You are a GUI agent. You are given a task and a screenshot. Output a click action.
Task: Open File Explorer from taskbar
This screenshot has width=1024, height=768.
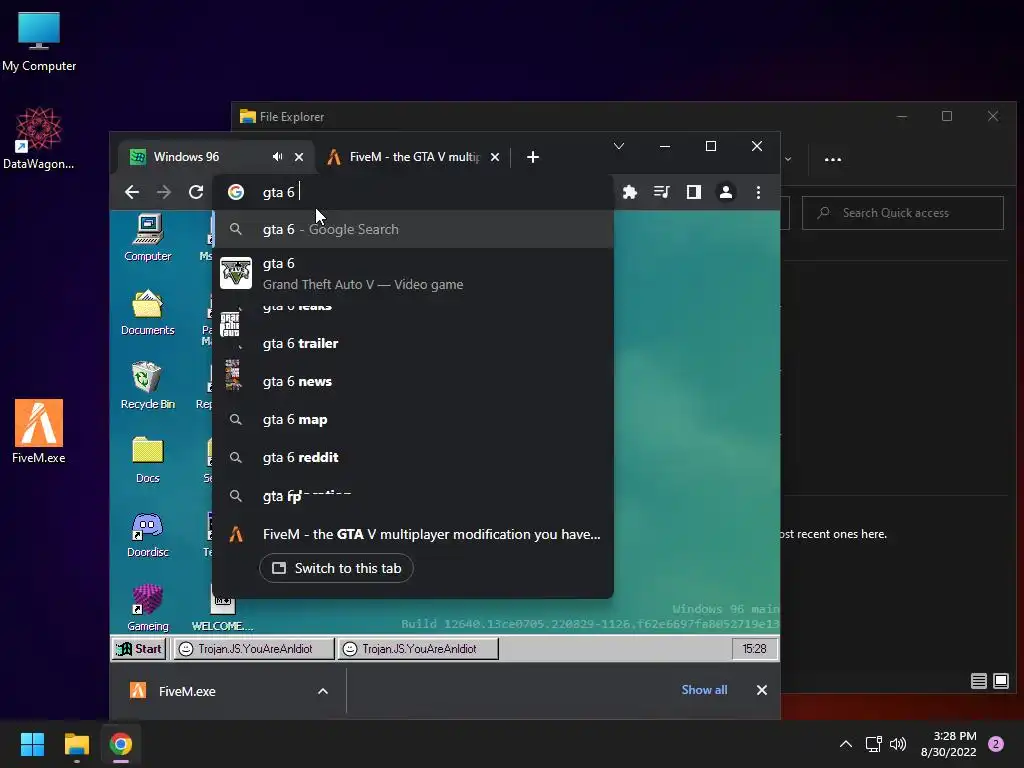pos(76,744)
